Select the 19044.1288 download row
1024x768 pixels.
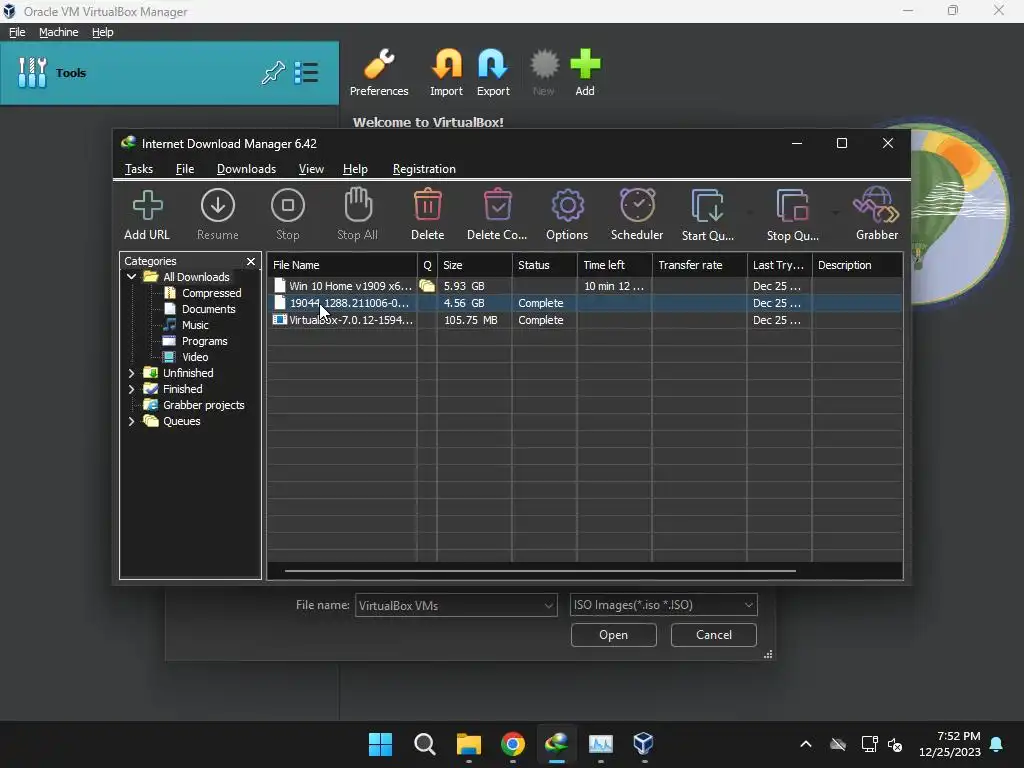(585, 303)
